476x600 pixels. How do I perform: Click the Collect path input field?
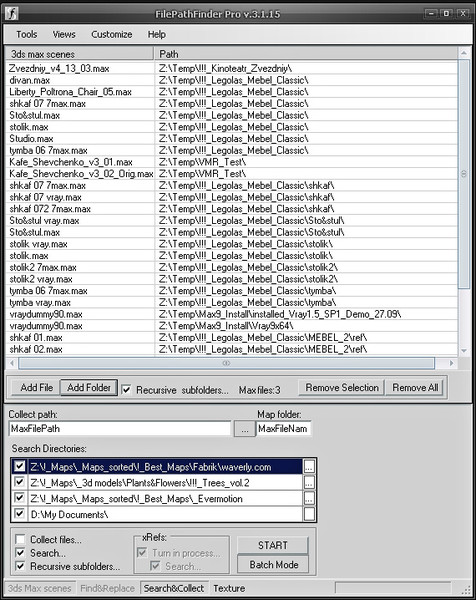(x=120, y=429)
